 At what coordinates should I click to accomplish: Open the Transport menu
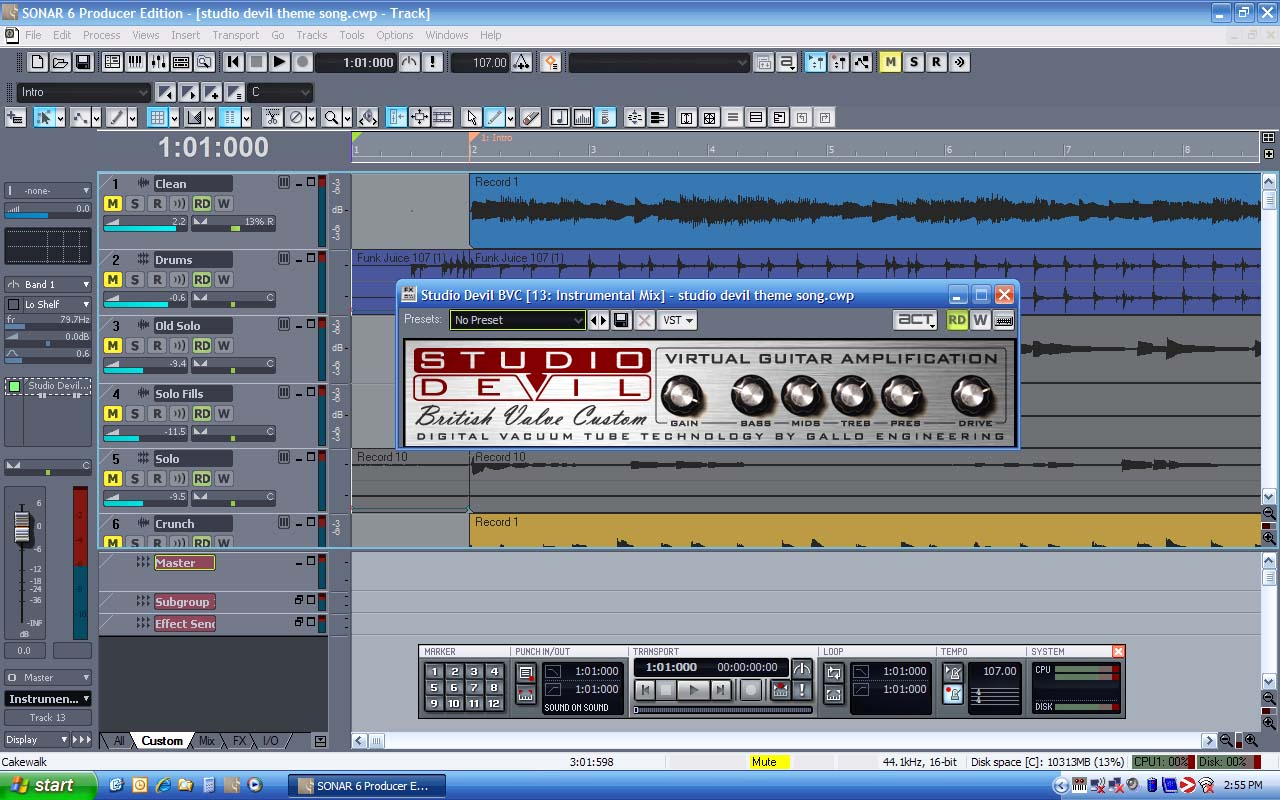click(x=235, y=35)
